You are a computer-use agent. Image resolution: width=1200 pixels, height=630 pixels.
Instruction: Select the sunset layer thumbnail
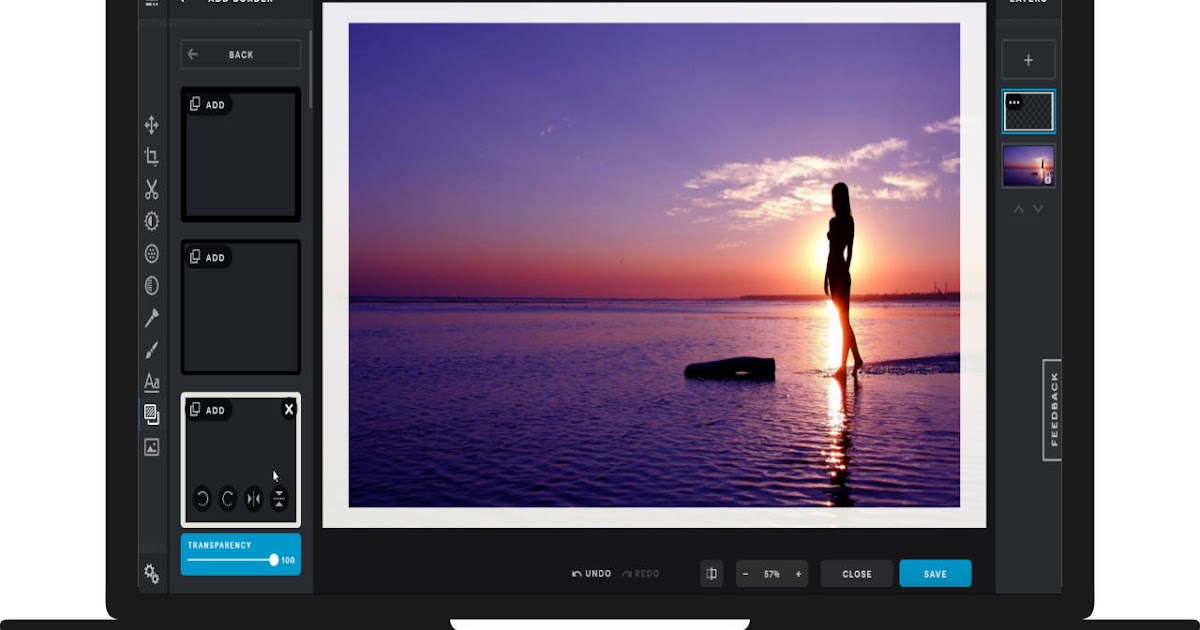point(1028,164)
